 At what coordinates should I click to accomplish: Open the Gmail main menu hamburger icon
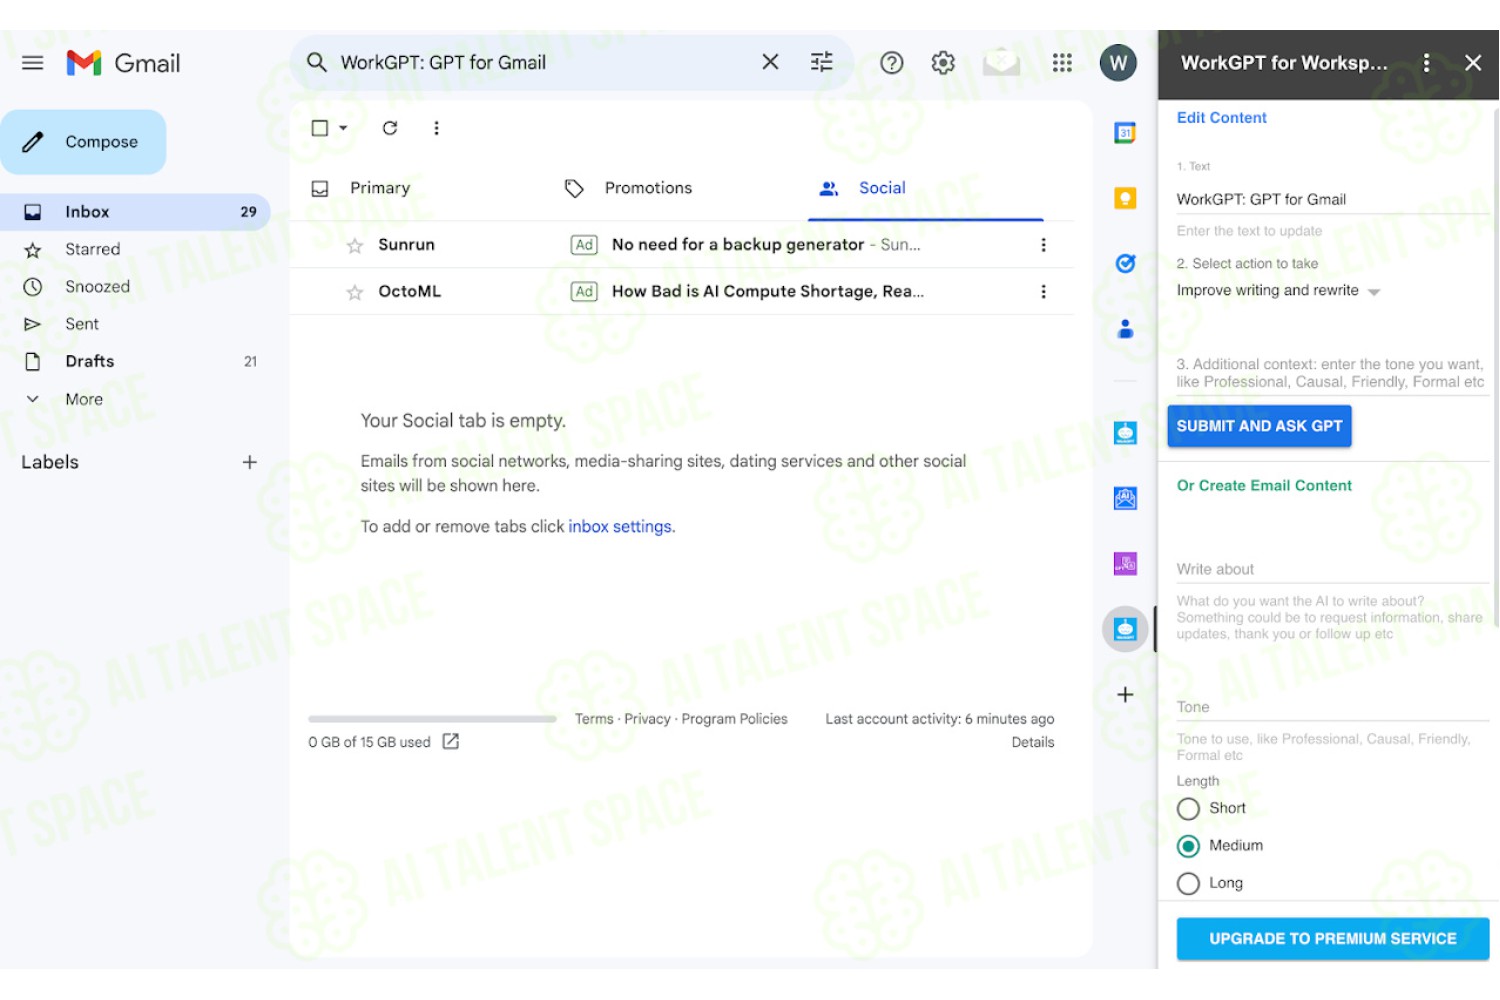point(32,63)
